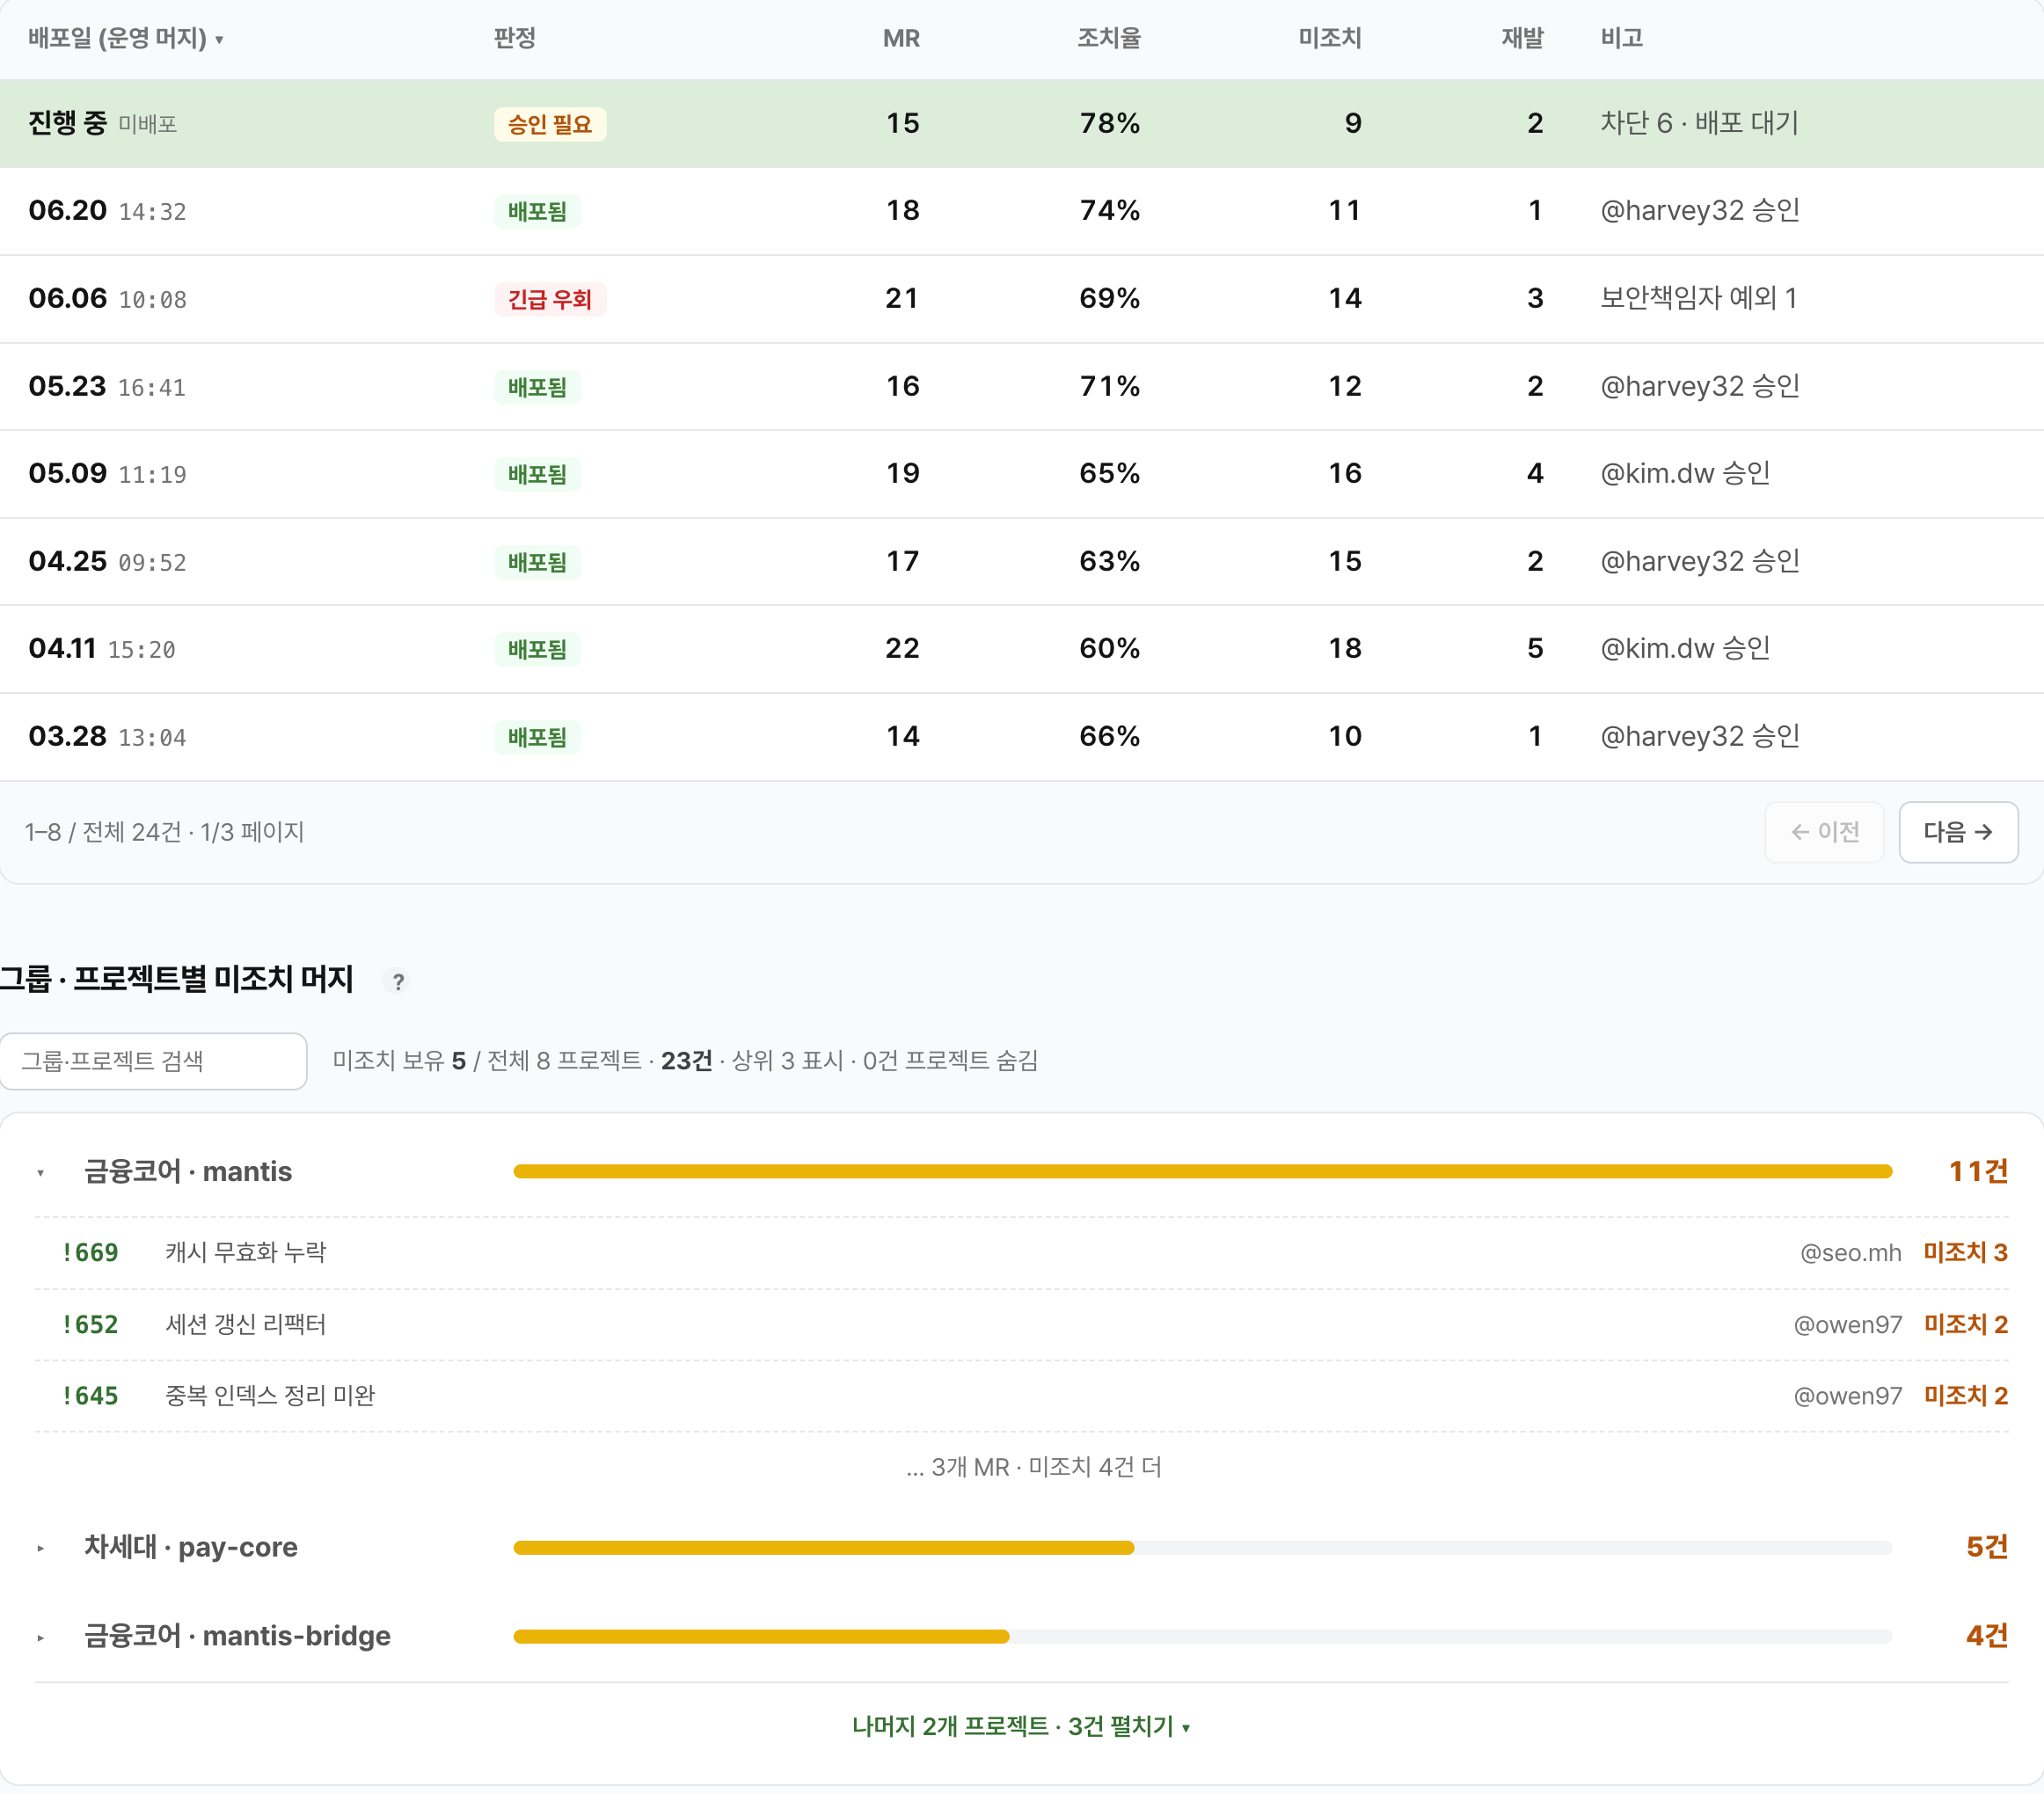Click @kim.dw 승인 on 05.09 row

[1686, 474]
